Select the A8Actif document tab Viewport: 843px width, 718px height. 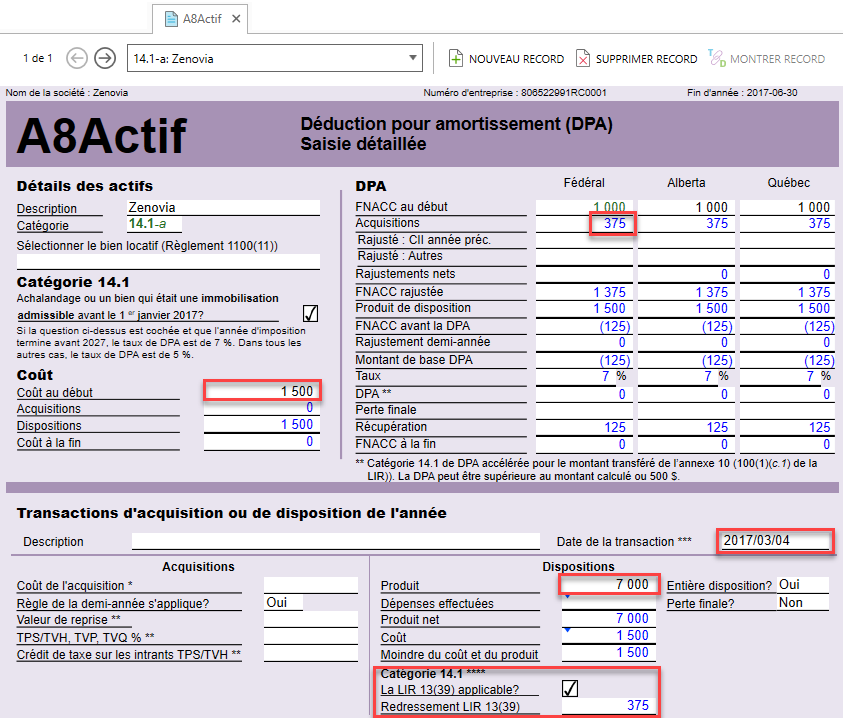tap(200, 19)
